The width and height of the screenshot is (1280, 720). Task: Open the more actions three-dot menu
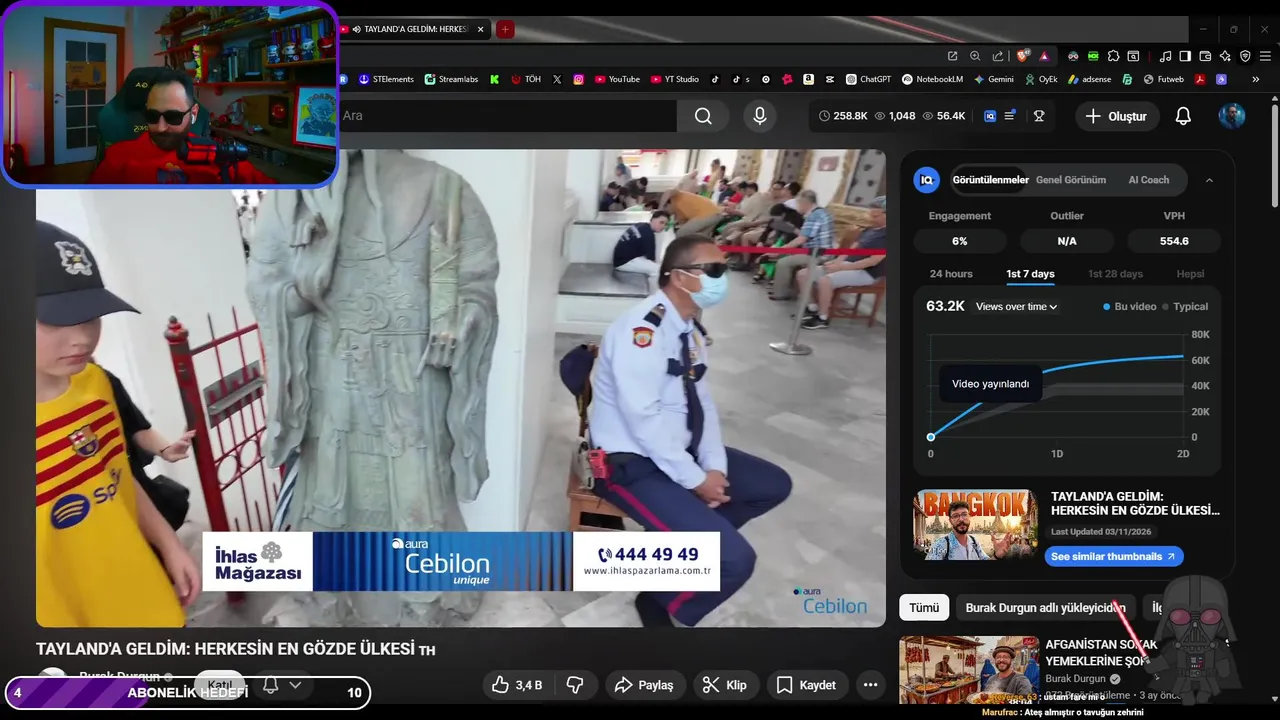pyautogui.click(x=871, y=685)
